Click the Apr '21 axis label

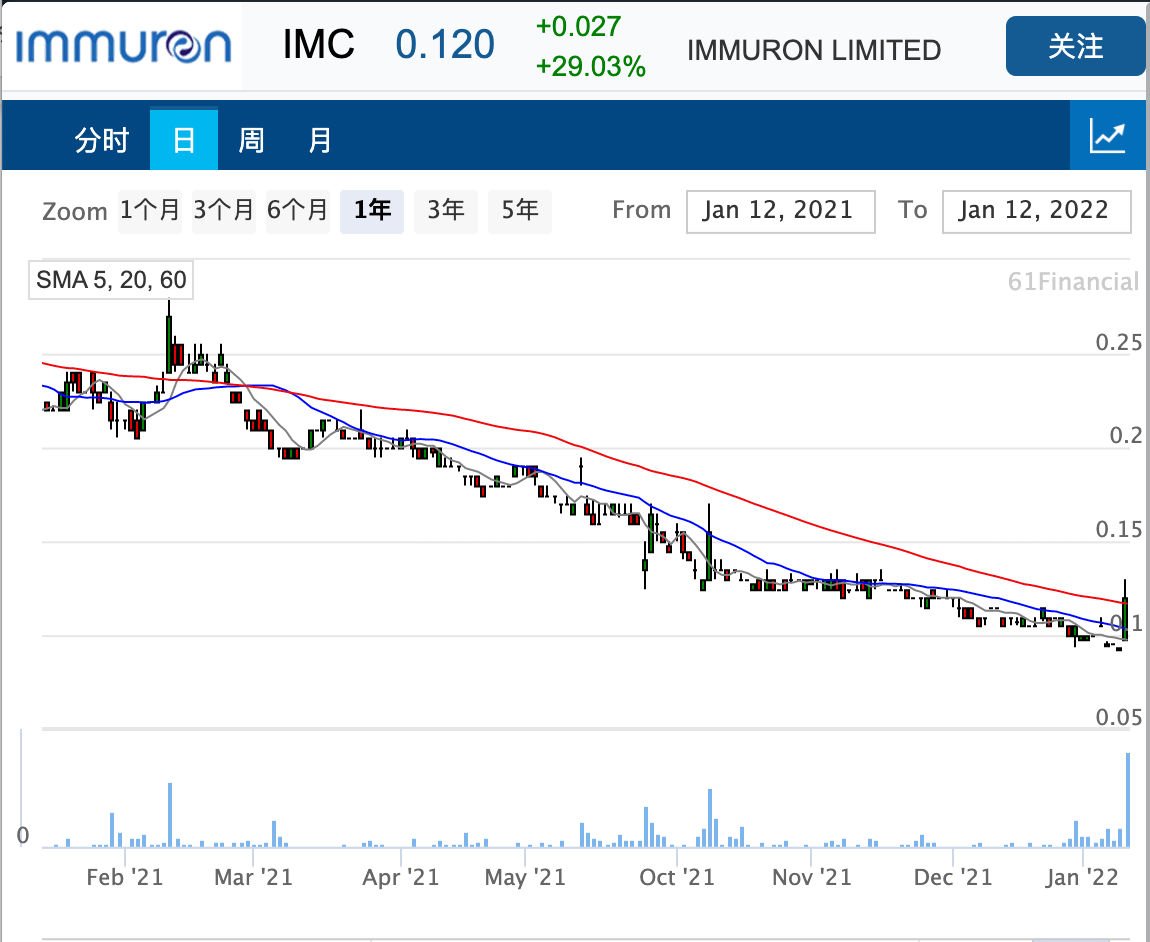400,877
